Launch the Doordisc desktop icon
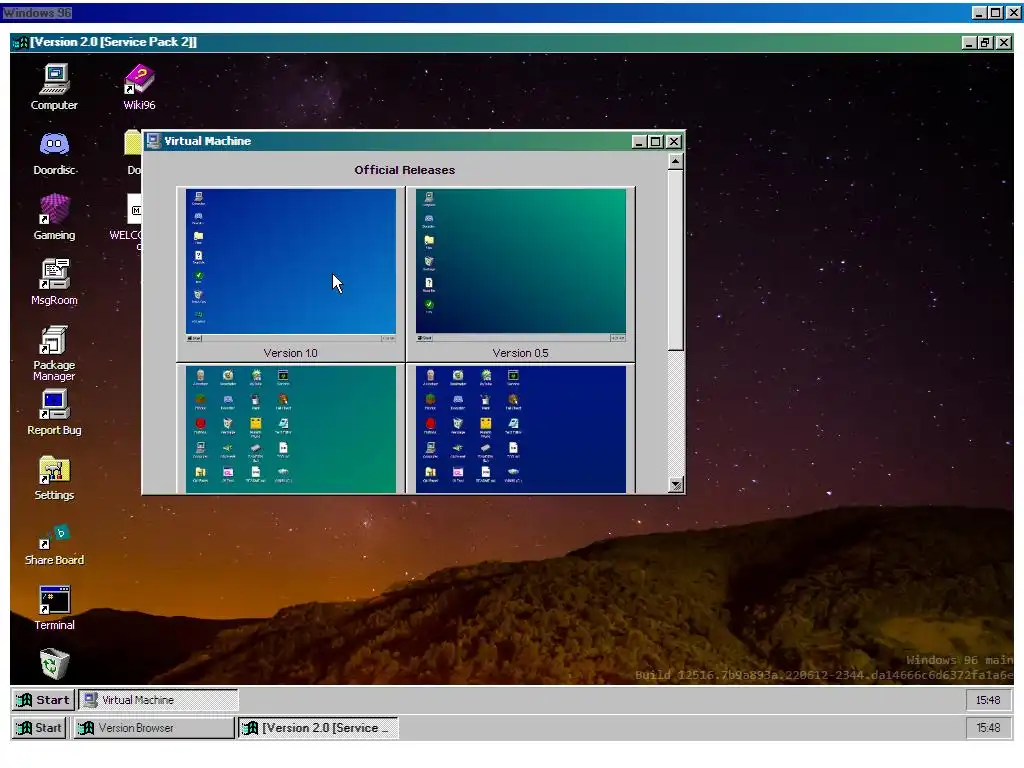 pos(54,152)
